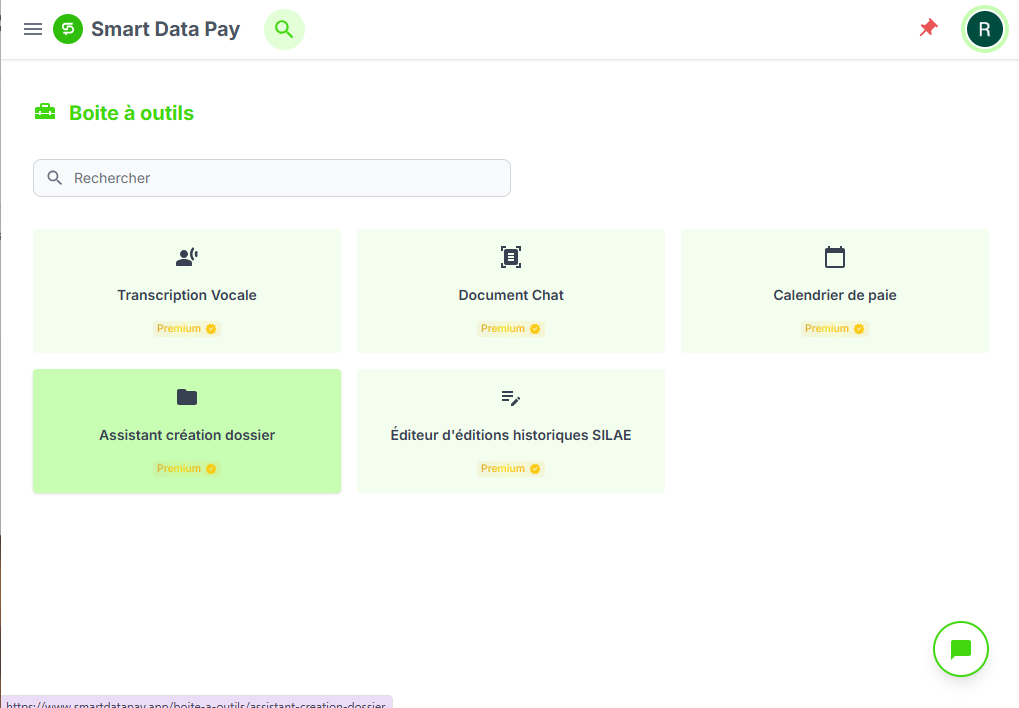This screenshot has height=708, width=1019.
Task: Open the user profile avatar R
Action: (984, 29)
